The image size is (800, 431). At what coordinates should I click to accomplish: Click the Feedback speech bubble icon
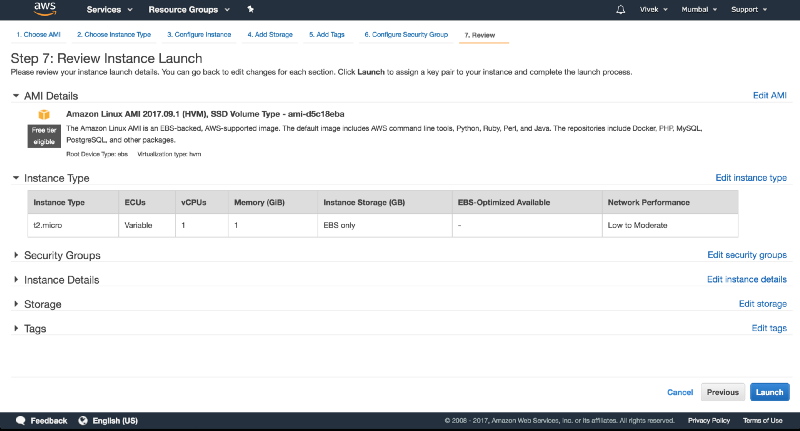[20, 421]
